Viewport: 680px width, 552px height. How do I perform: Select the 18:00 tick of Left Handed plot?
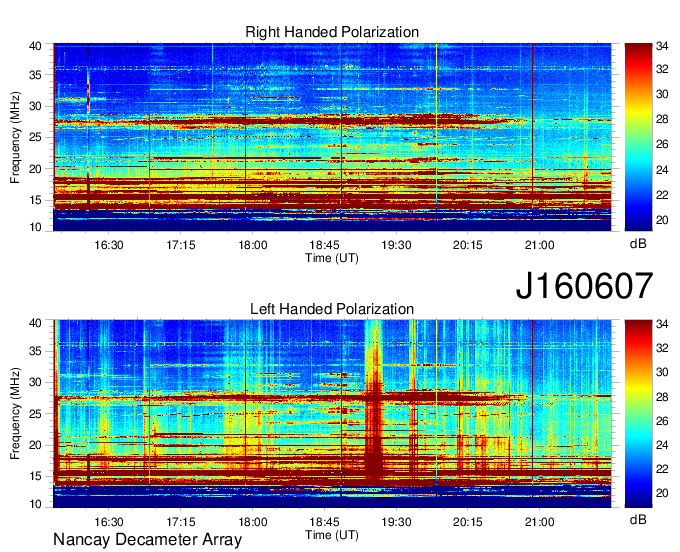click(x=253, y=522)
